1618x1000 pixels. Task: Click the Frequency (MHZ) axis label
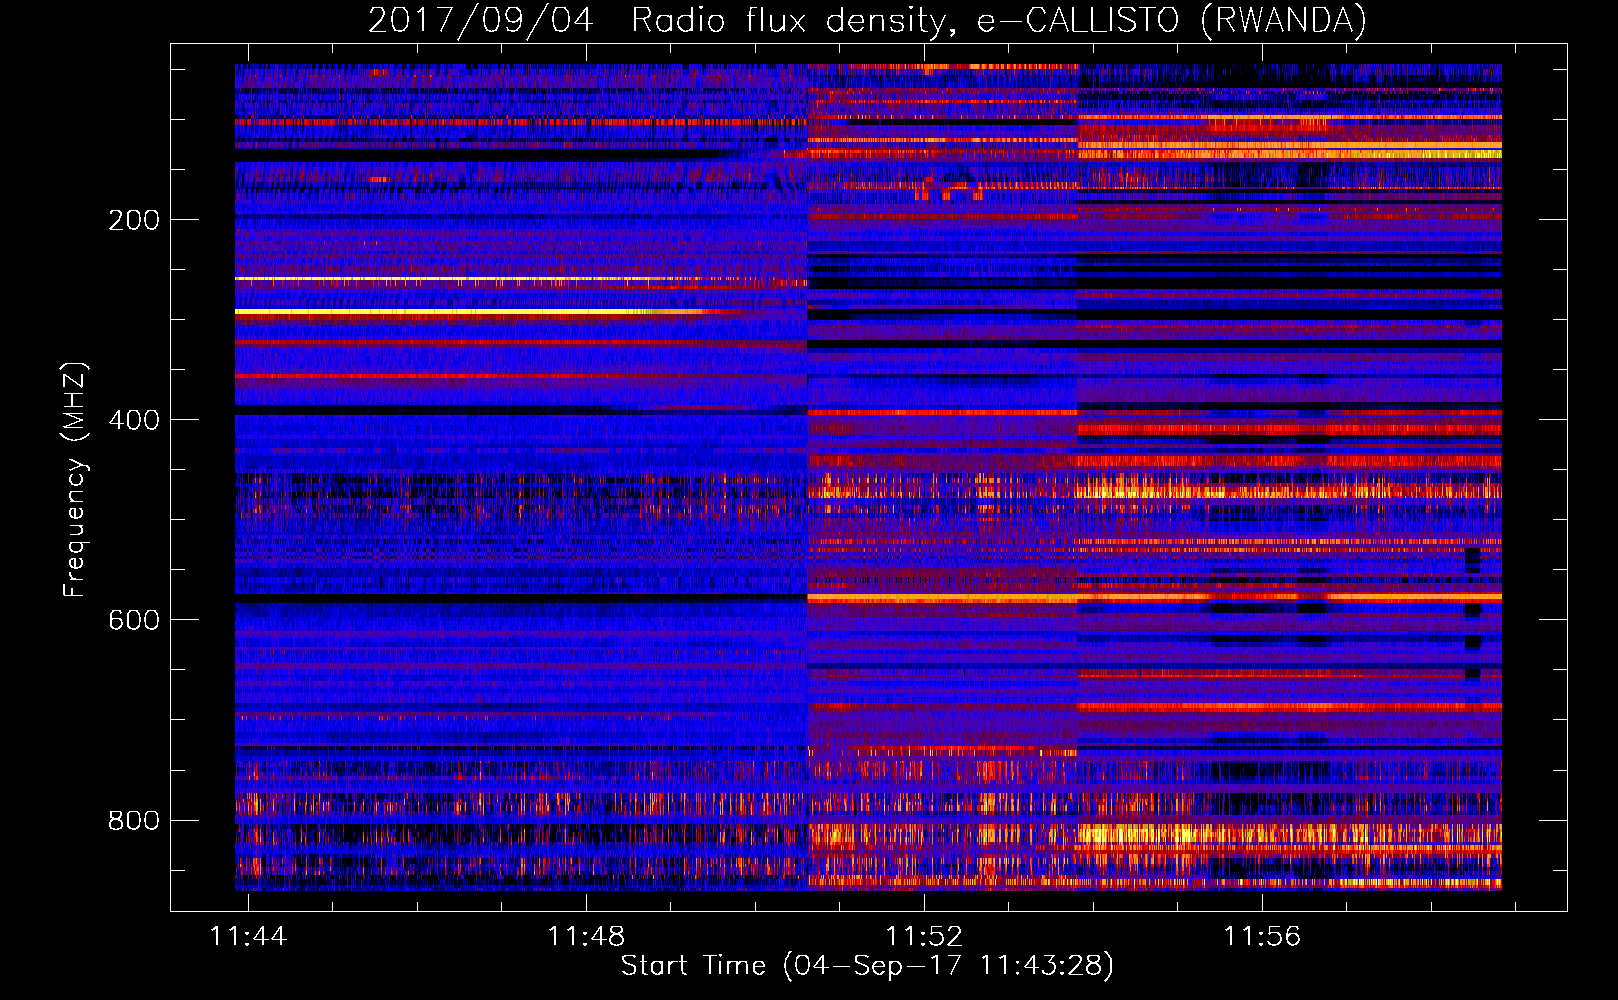(x=75, y=479)
